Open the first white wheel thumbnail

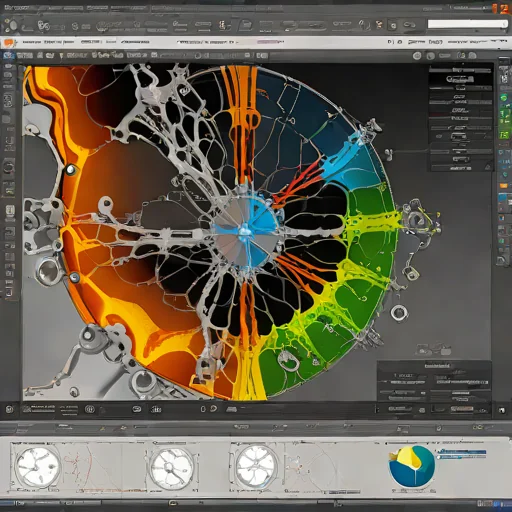38,468
